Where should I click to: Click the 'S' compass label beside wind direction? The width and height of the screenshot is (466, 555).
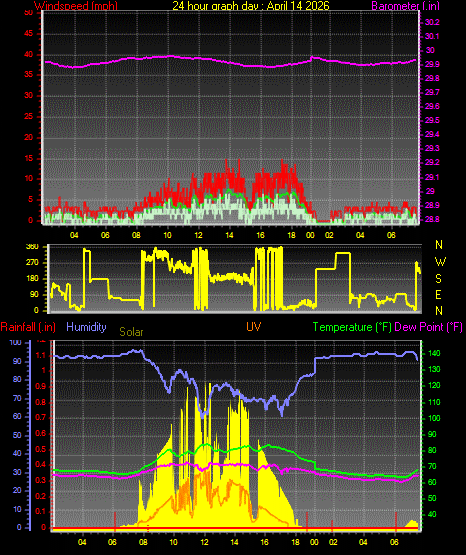438,279
